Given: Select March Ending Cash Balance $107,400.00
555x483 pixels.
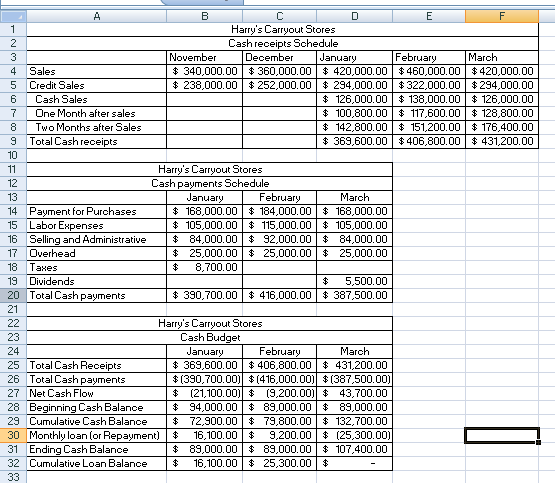Looking at the screenshot, I should coord(355,449).
